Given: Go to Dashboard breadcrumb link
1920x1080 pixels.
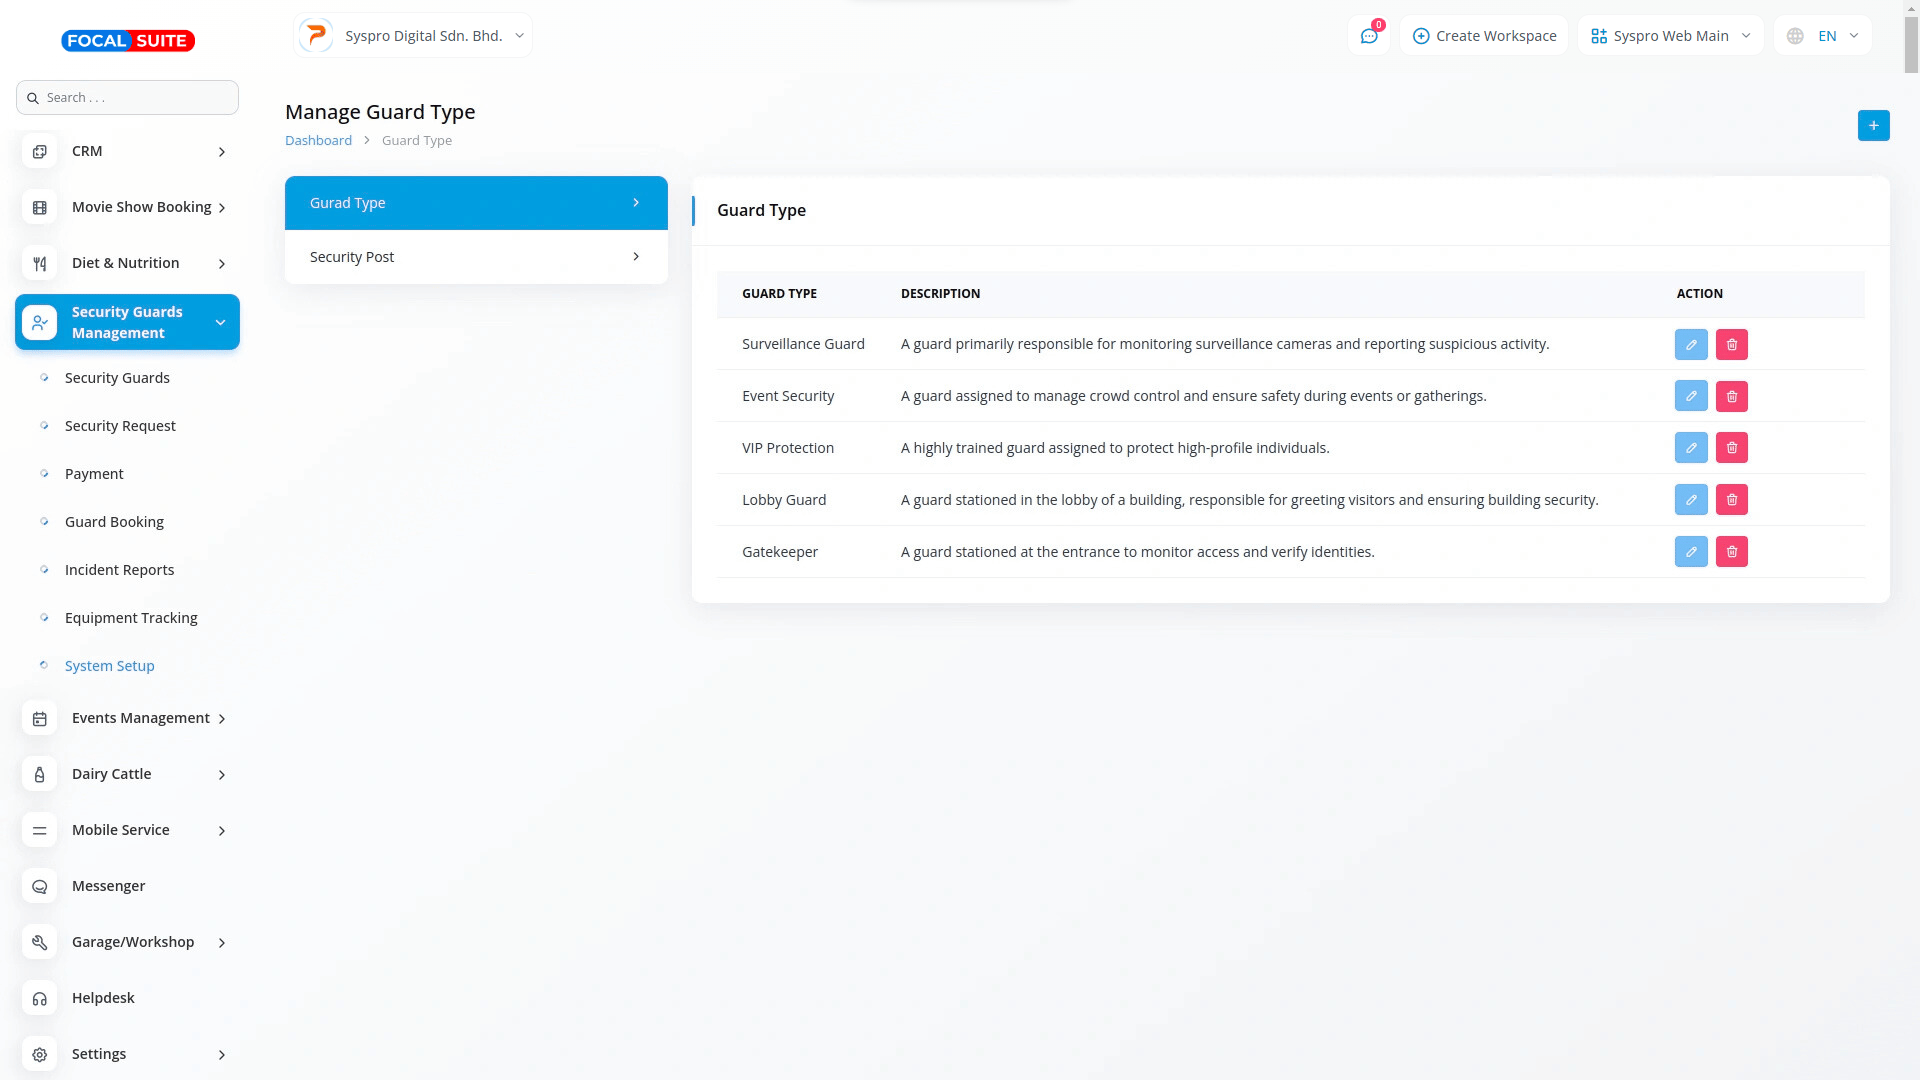Looking at the screenshot, I should (x=318, y=141).
